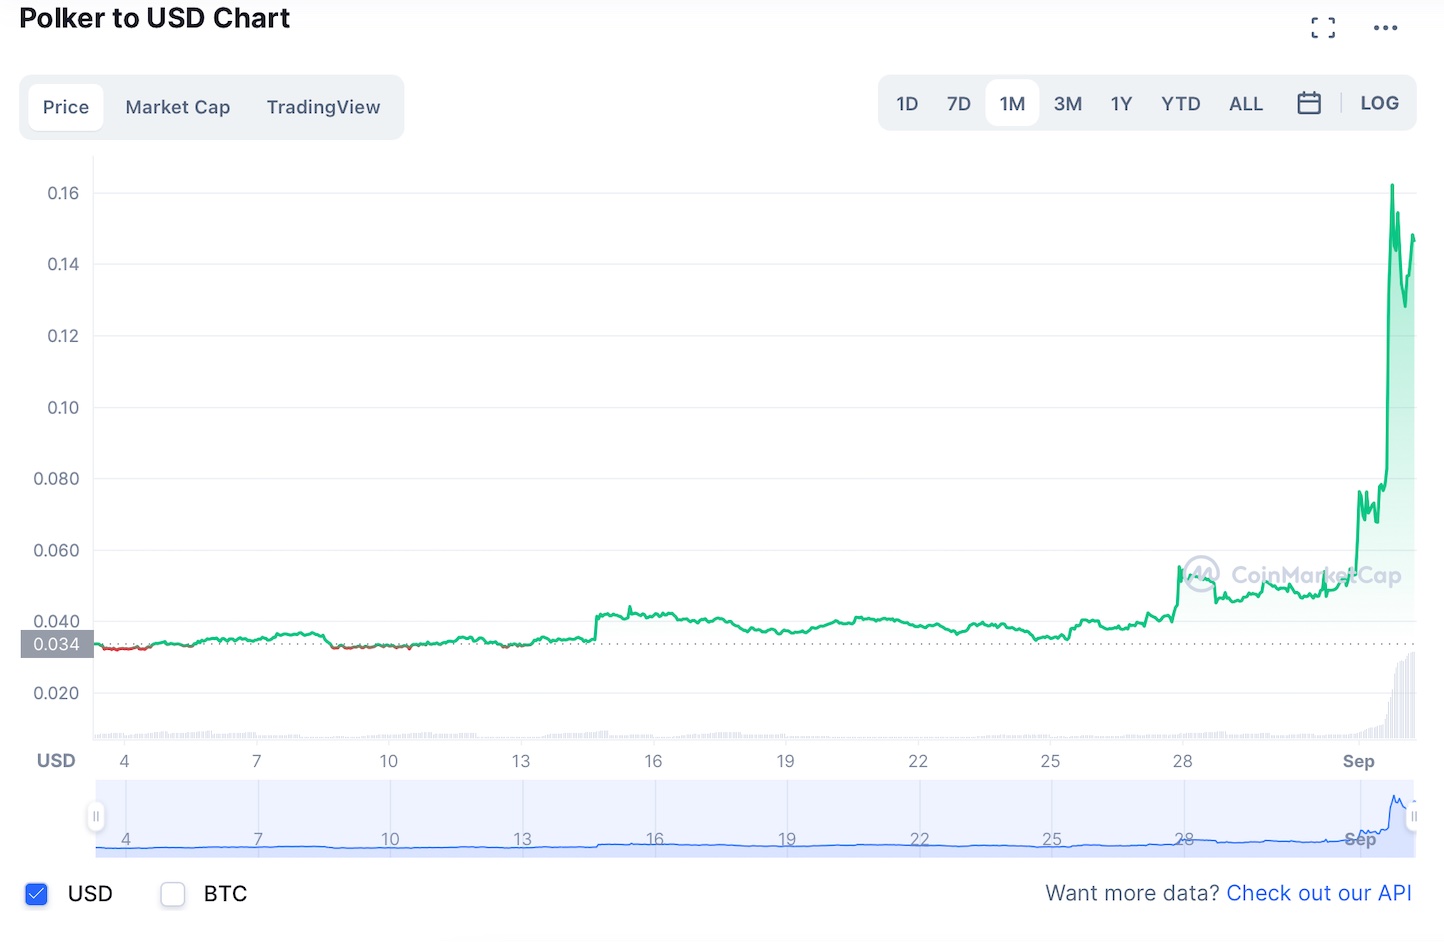Screen dimensions: 1444x942
Task: Click the Want more data? text
Action: pyautogui.click(x=1132, y=893)
